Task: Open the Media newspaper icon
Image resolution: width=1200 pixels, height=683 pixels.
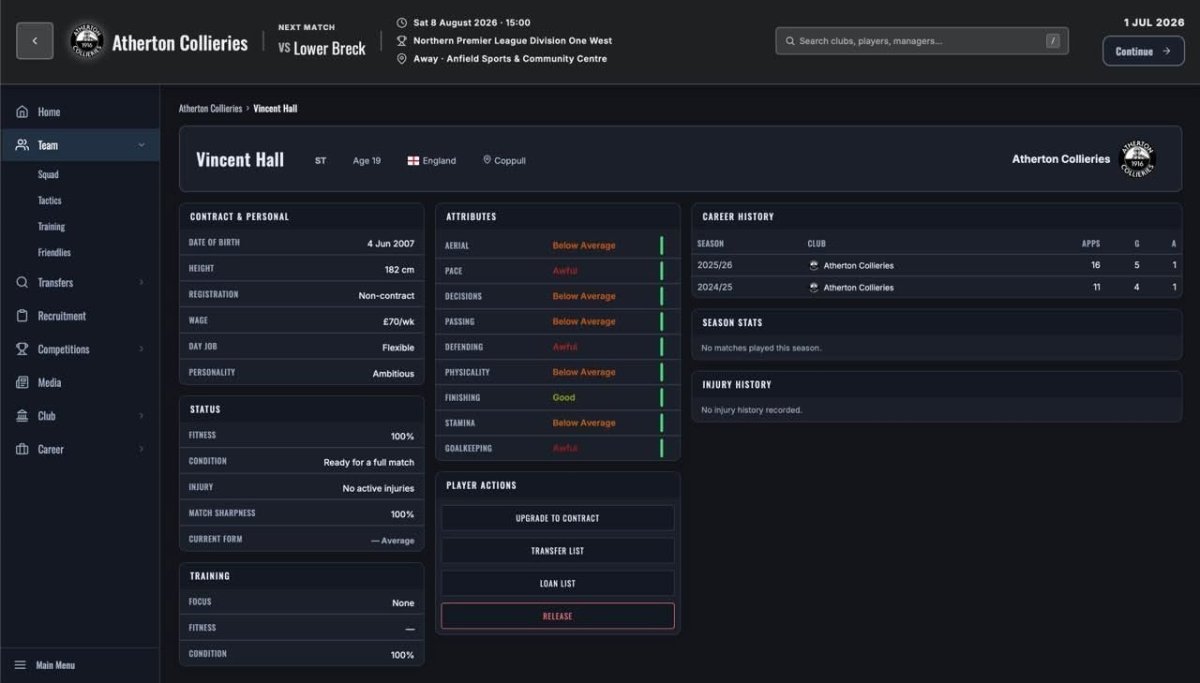Action: pyautogui.click(x=22, y=382)
